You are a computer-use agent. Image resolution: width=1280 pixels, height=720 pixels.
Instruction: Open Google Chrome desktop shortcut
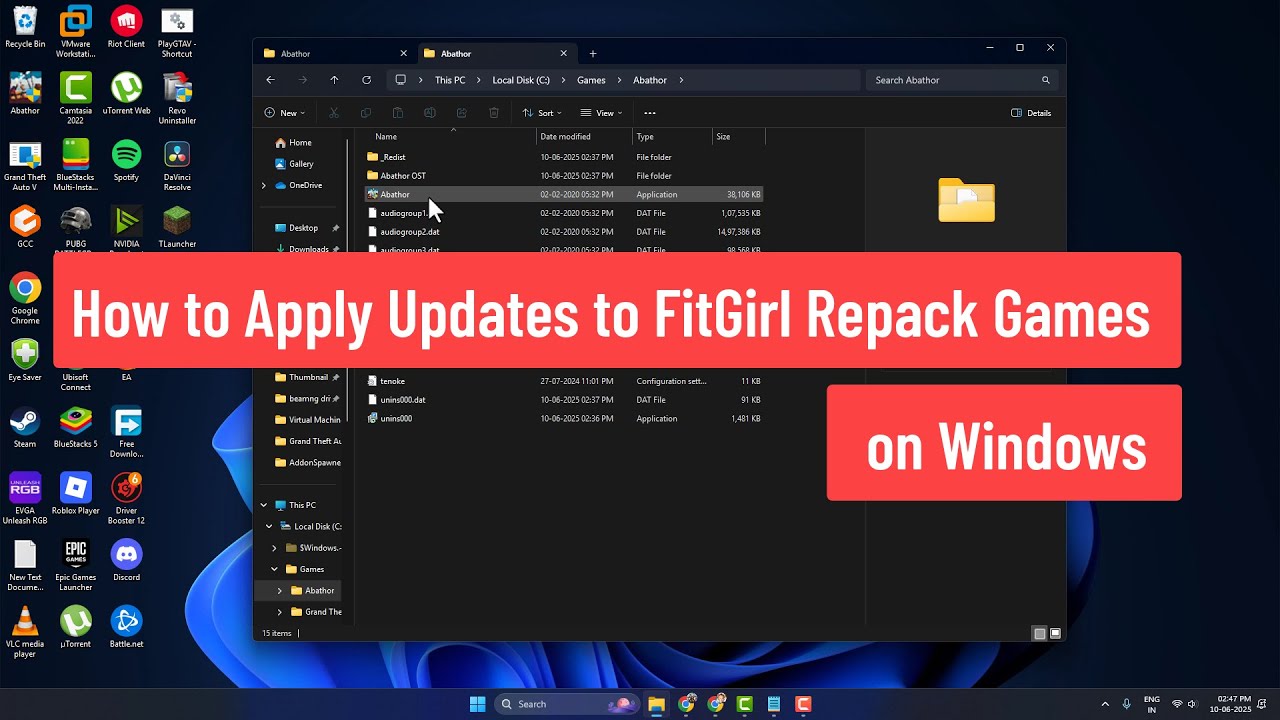tap(25, 300)
